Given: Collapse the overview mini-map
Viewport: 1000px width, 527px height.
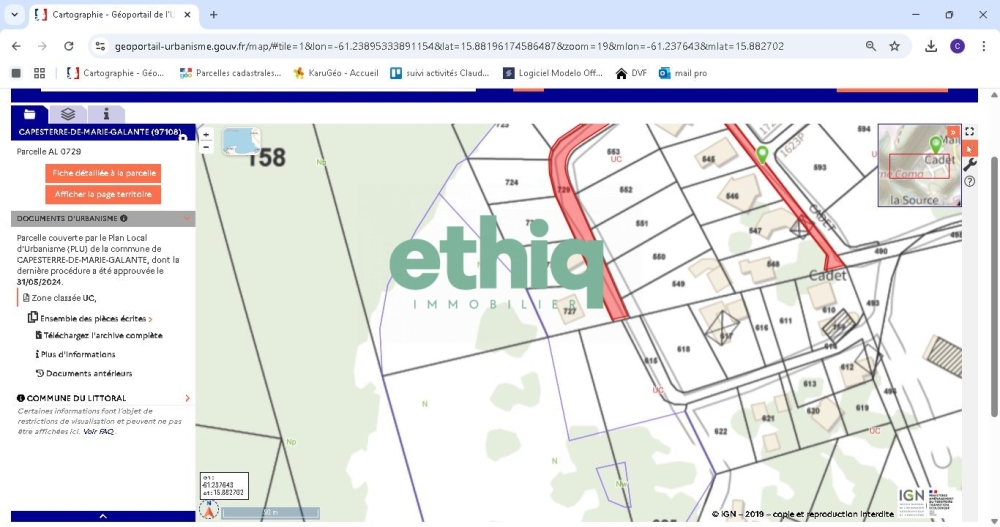Looking at the screenshot, I should [953, 131].
